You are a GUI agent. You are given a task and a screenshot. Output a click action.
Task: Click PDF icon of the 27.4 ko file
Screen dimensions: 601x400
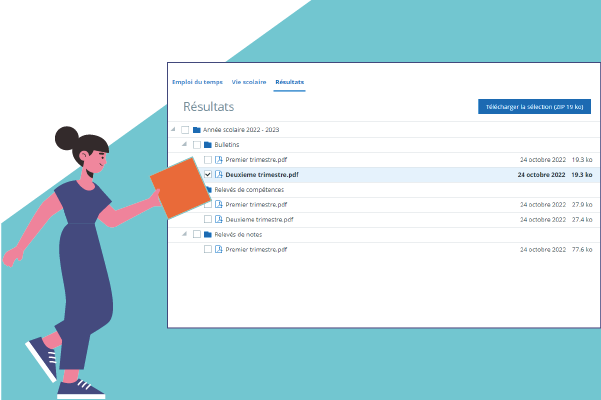pyautogui.click(x=219, y=220)
